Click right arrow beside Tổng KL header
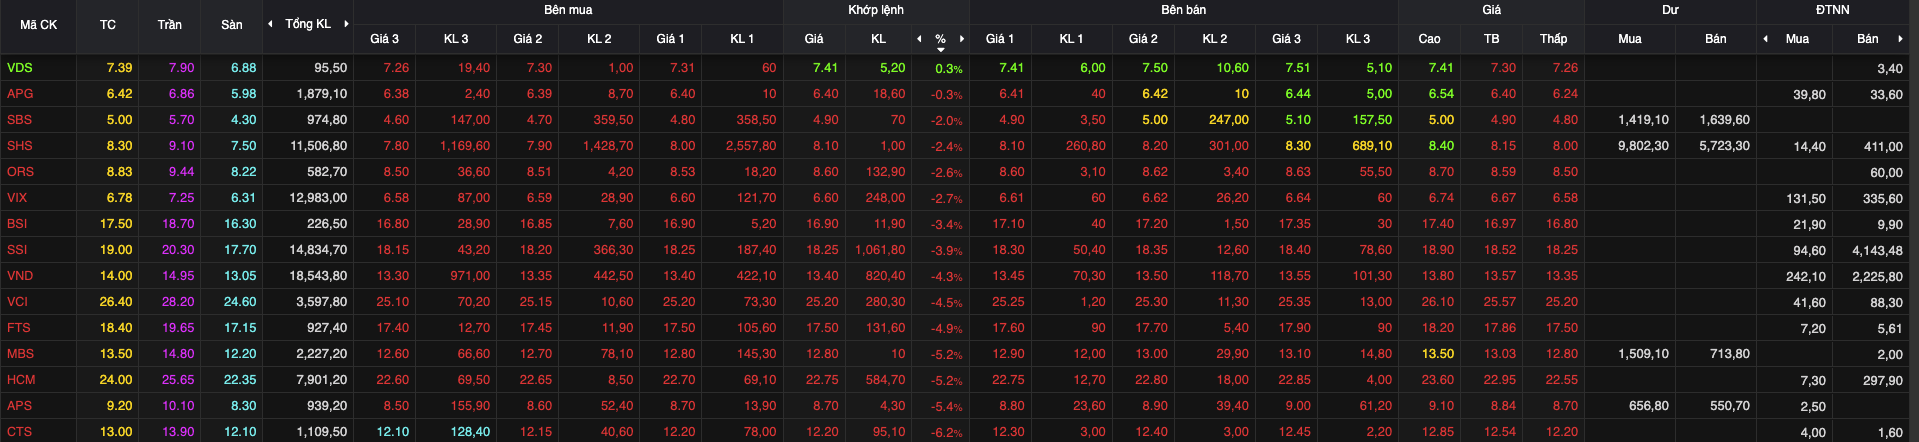The image size is (1919, 442). 346,24
